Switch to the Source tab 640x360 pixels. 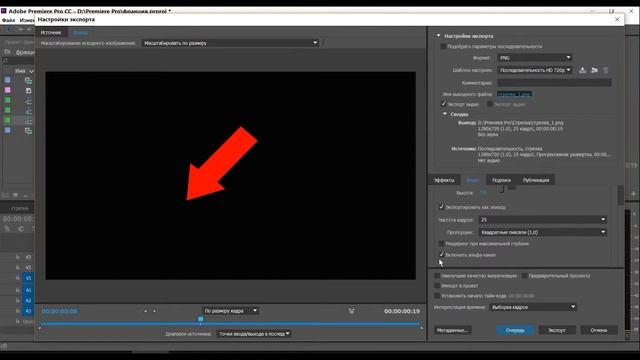click(x=51, y=32)
